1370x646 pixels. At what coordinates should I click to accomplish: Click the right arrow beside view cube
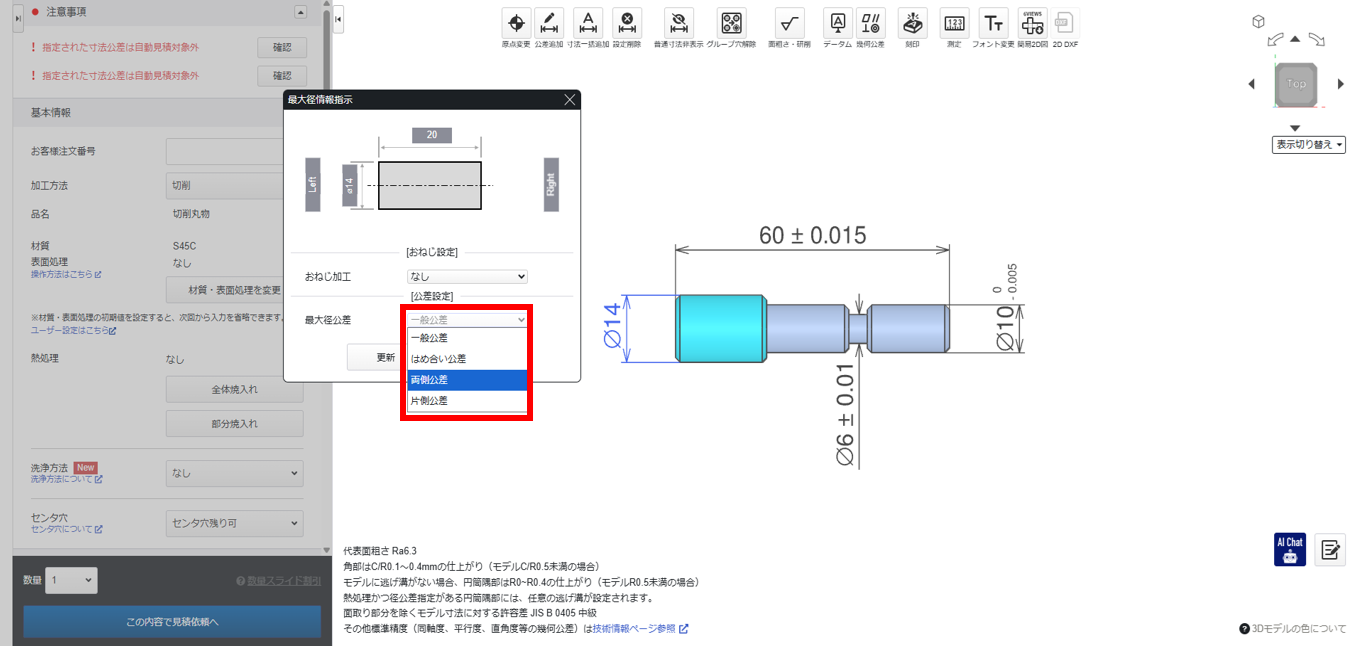pos(1339,84)
